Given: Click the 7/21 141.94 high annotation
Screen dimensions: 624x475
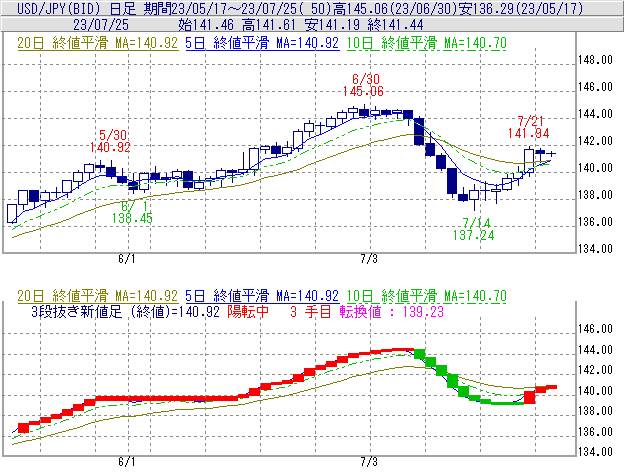Looking at the screenshot, I should (528, 127).
